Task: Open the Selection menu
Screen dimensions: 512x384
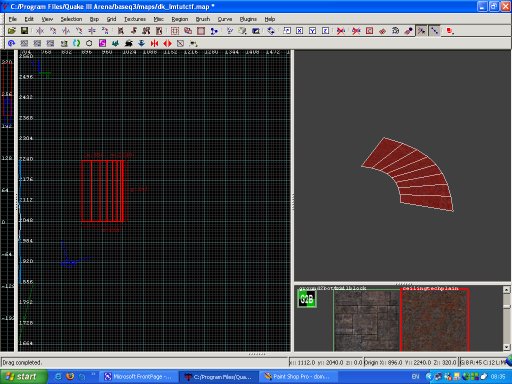Action: 71,19
